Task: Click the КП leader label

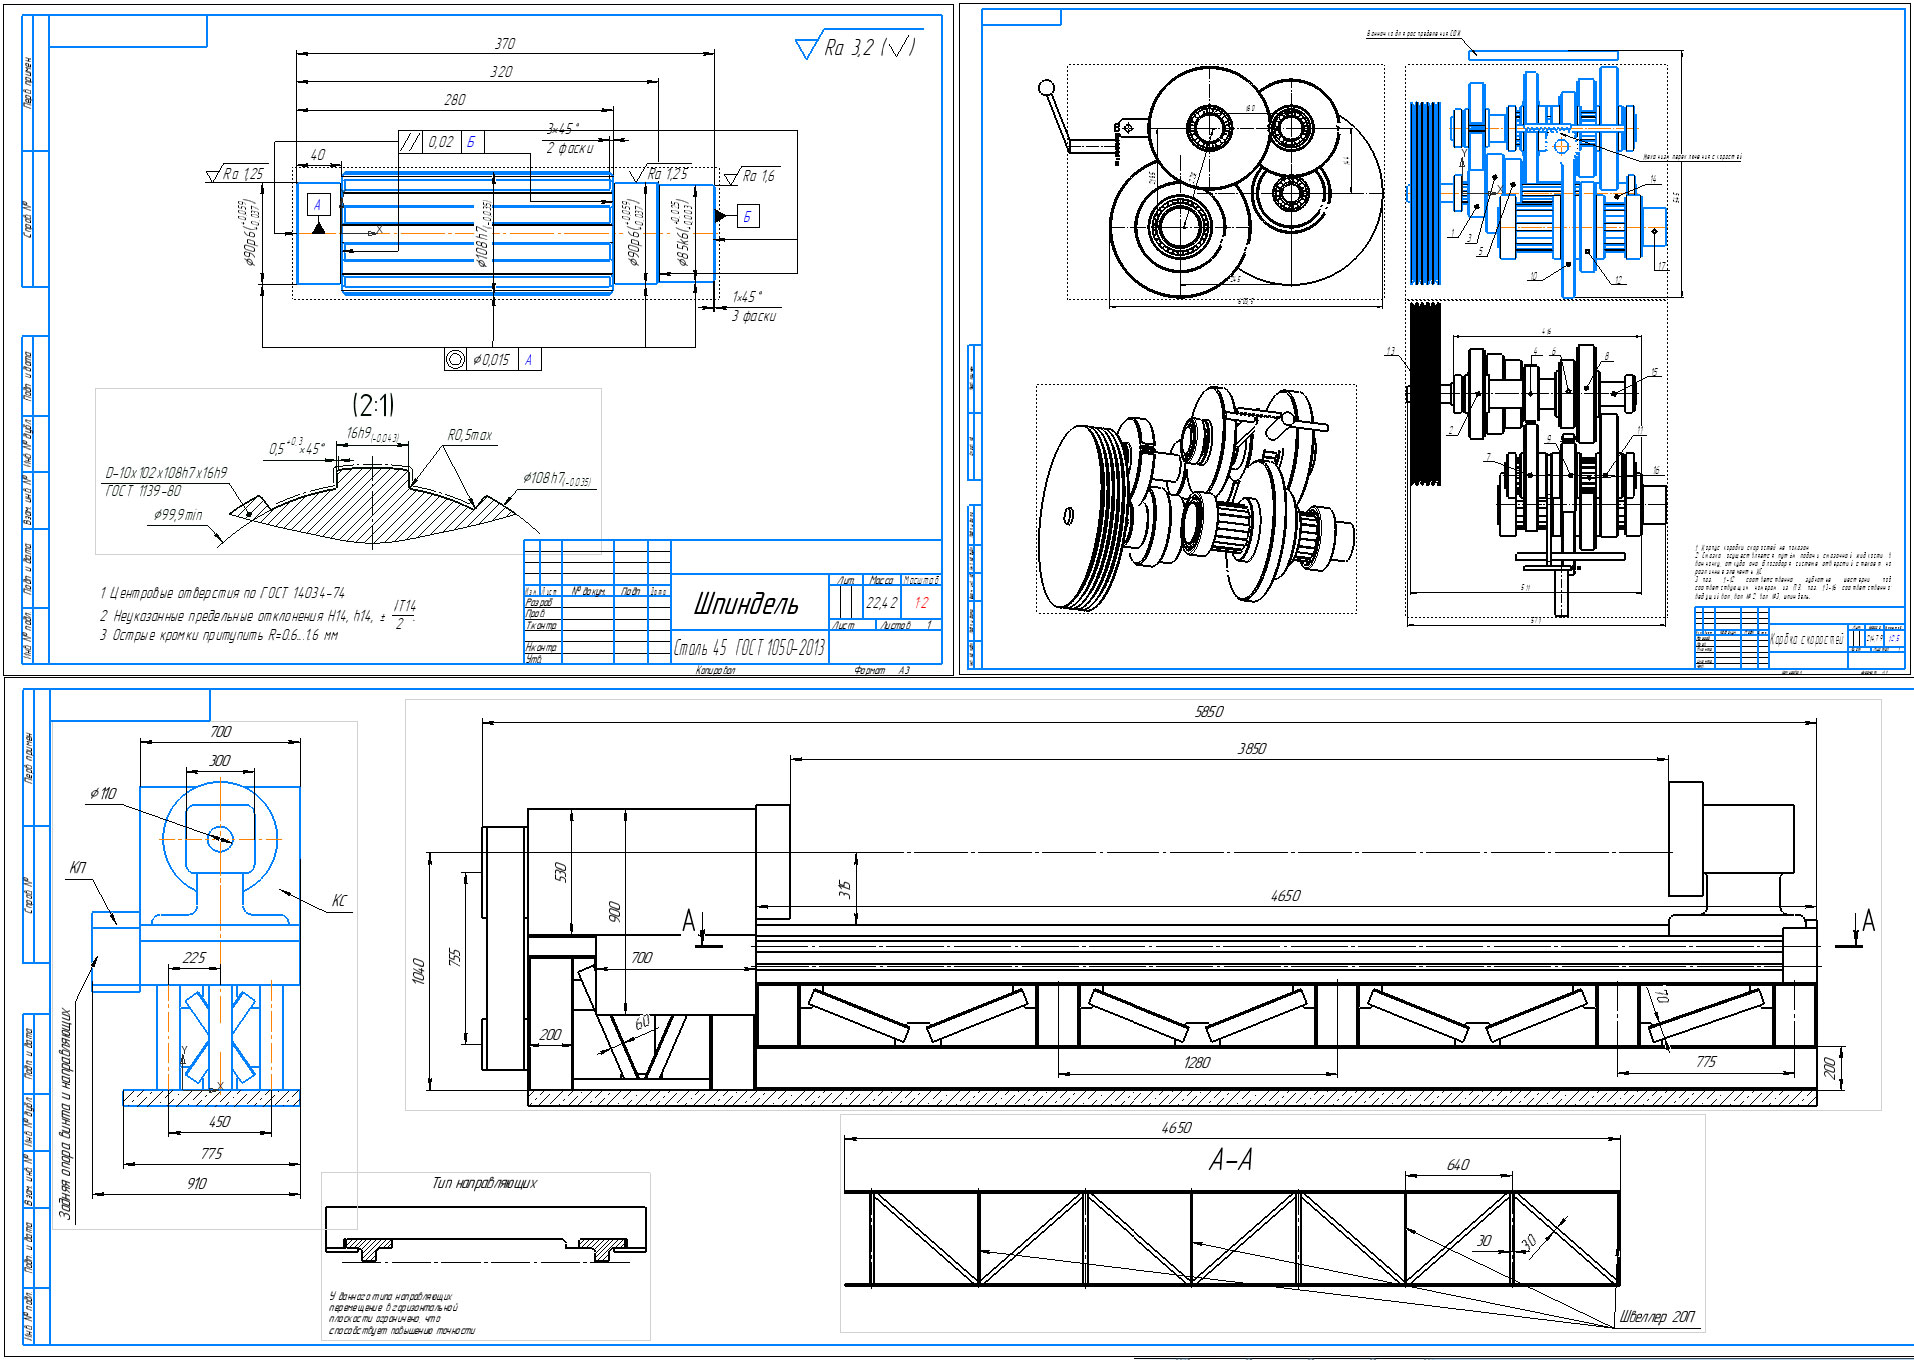Action: 78,867
